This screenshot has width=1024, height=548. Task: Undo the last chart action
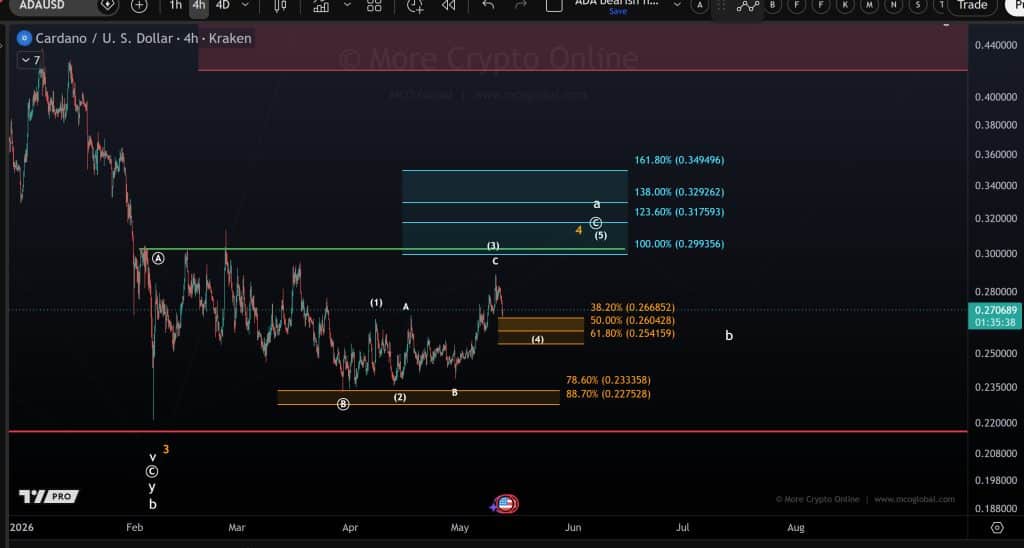pos(488,5)
